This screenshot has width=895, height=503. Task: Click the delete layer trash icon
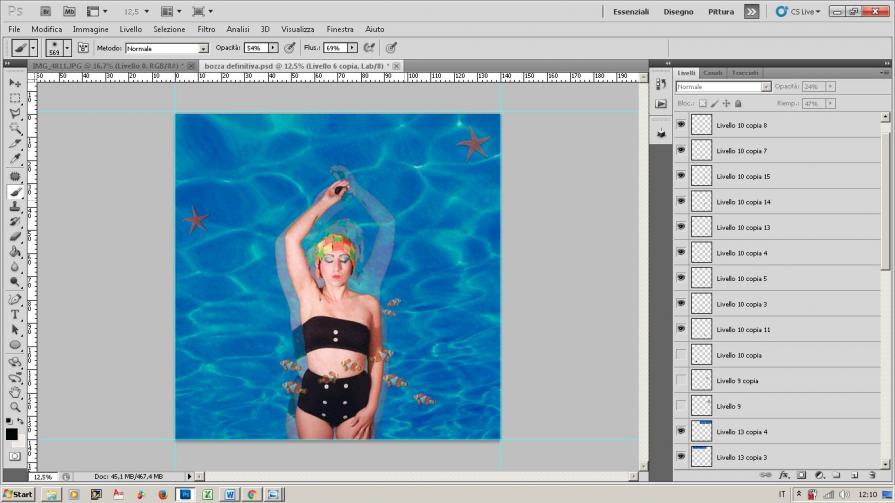pos(874,475)
